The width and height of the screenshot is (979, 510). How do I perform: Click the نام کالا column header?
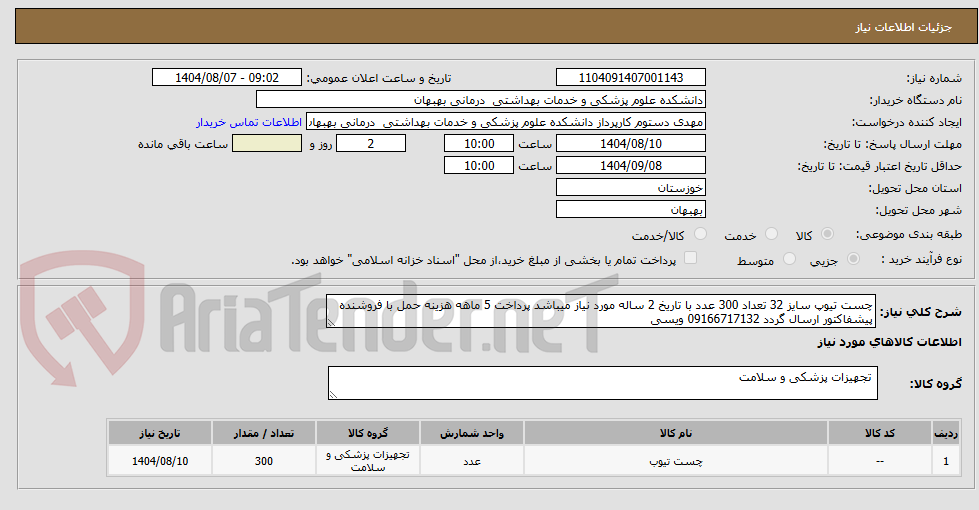tap(676, 433)
